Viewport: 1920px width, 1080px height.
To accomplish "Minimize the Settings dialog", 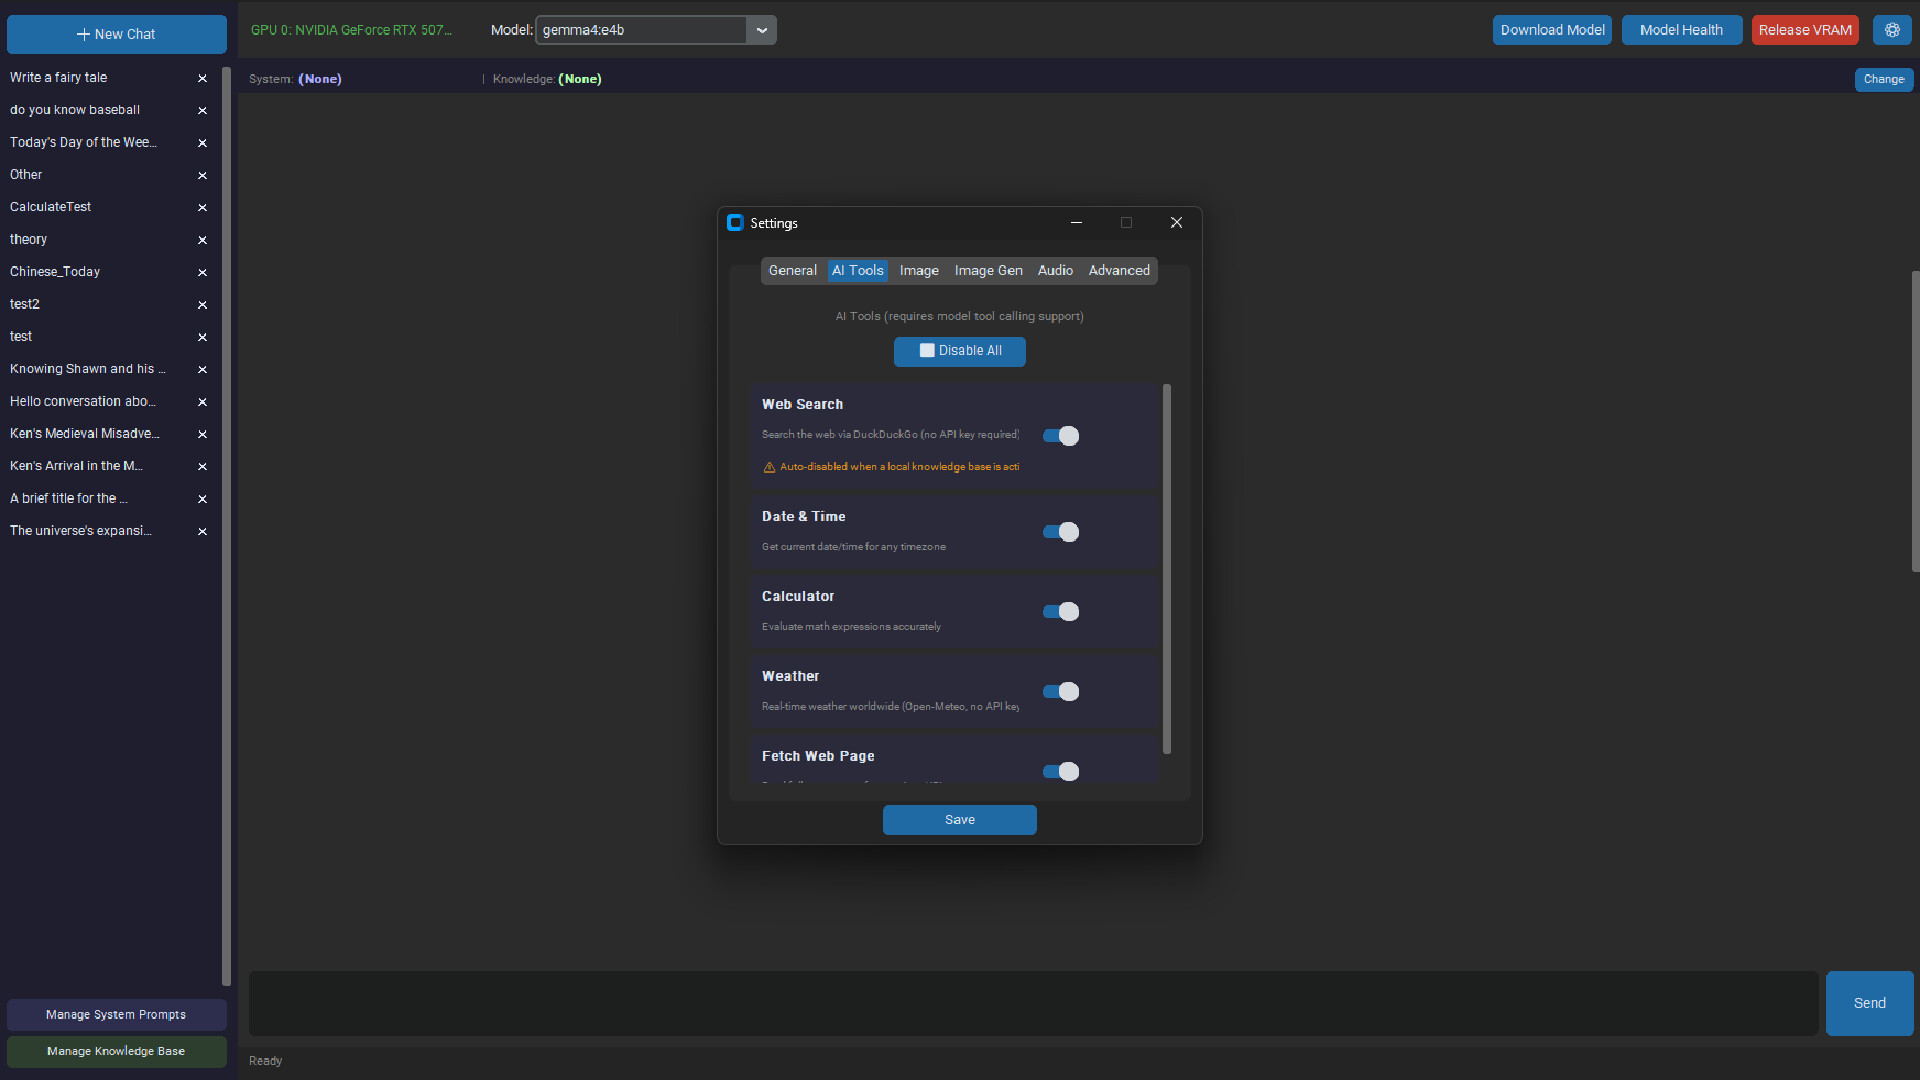I will click(1076, 223).
